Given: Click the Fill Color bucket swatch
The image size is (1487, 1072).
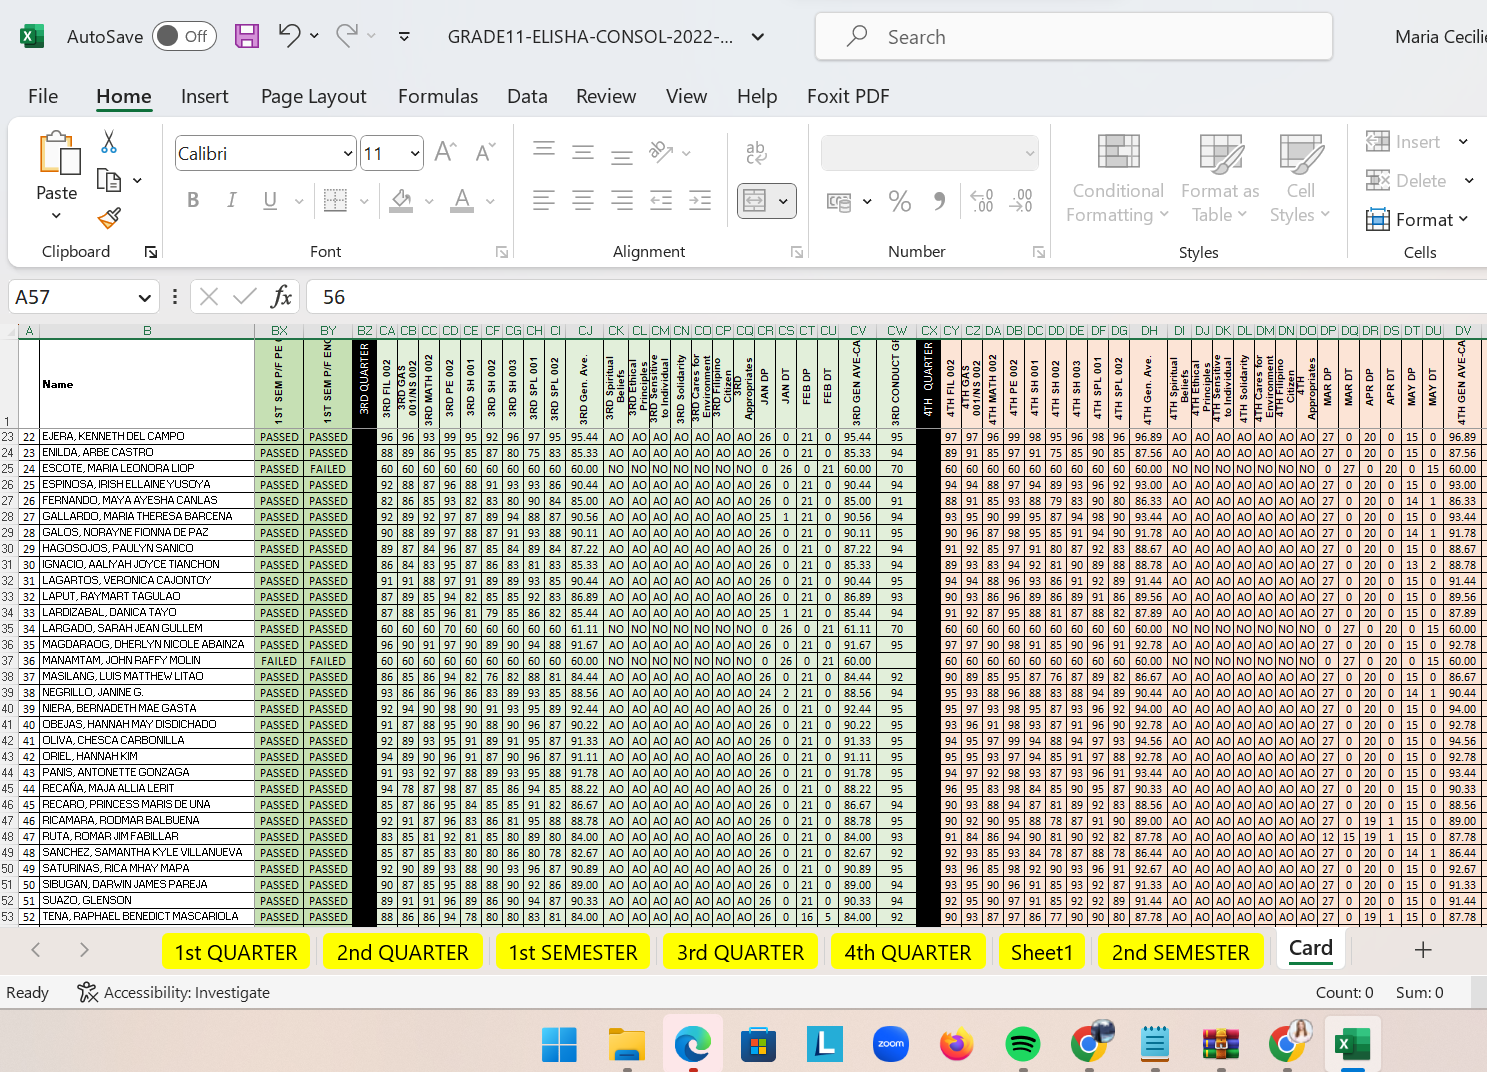Looking at the screenshot, I should (x=402, y=201).
